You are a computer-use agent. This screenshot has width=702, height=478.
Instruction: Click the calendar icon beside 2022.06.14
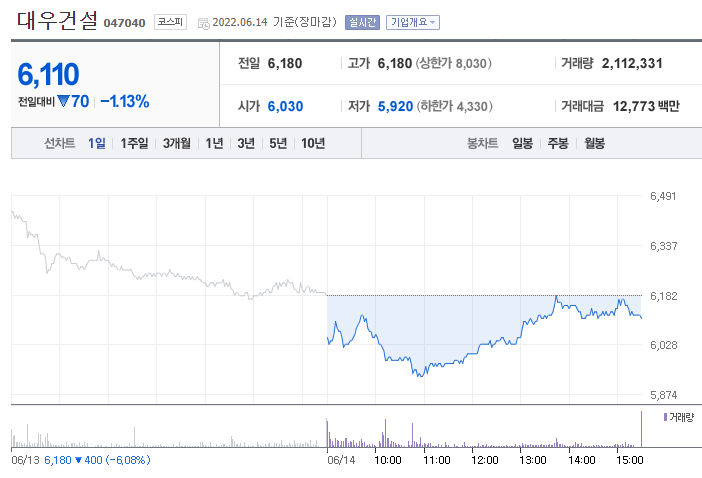point(203,23)
